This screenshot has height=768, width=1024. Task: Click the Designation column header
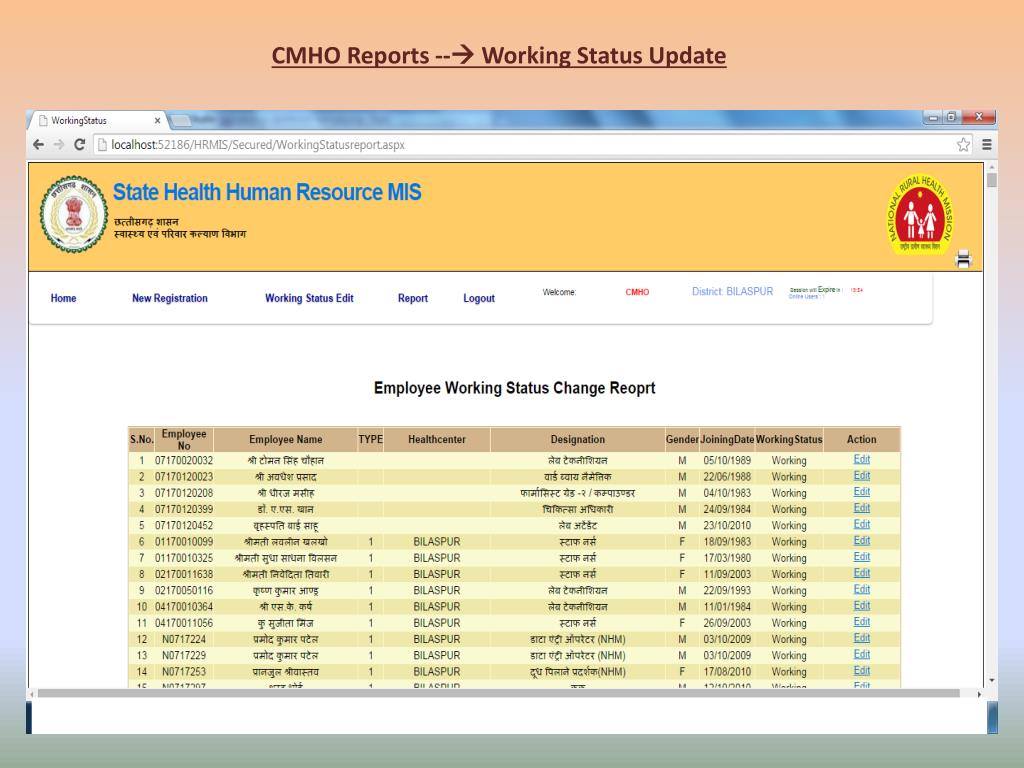(x=577, y=440)
